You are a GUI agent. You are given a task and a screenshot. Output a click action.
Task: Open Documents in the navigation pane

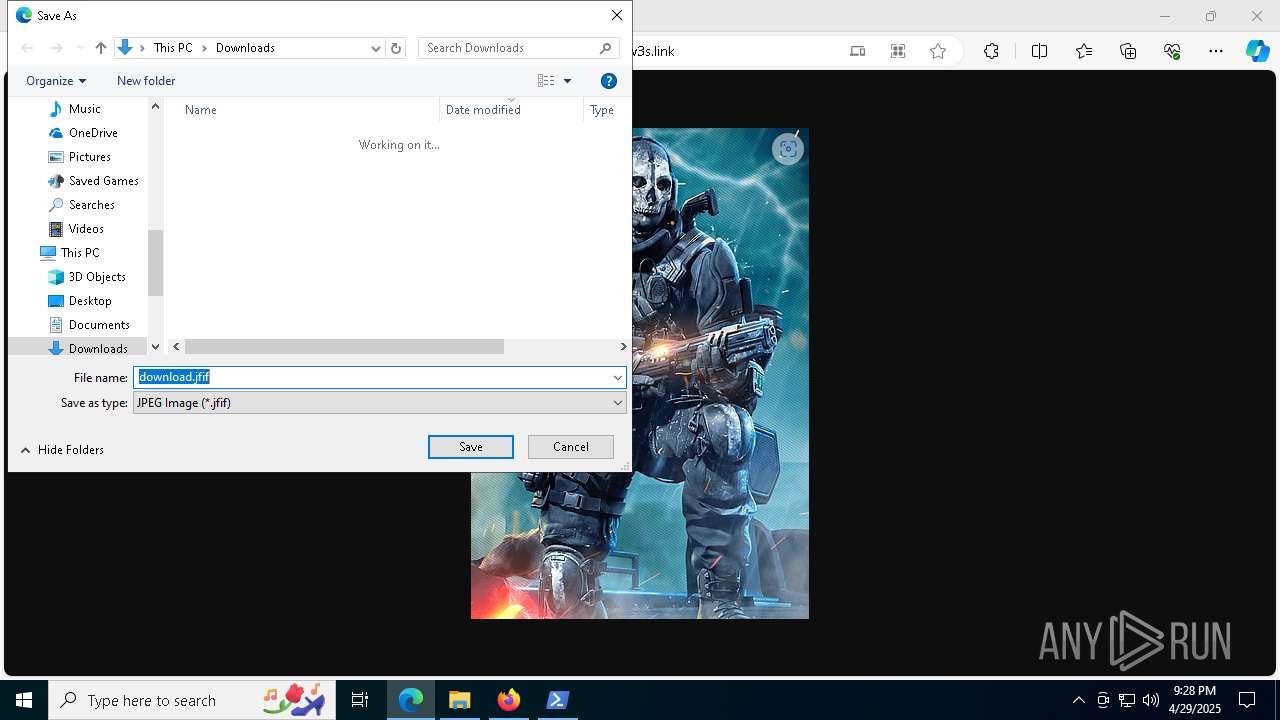click(x=99, y=325)
